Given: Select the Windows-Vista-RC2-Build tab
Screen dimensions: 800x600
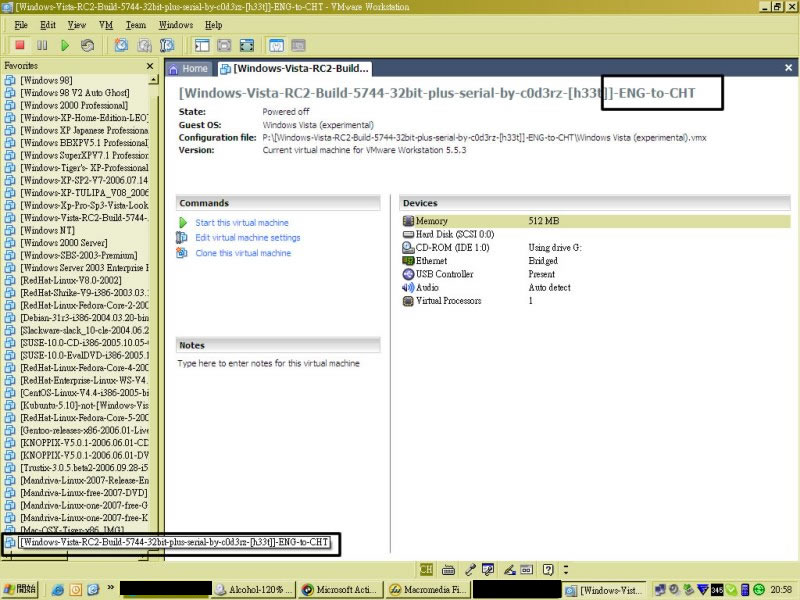Looking at the screenshot, I should (294, 68).
